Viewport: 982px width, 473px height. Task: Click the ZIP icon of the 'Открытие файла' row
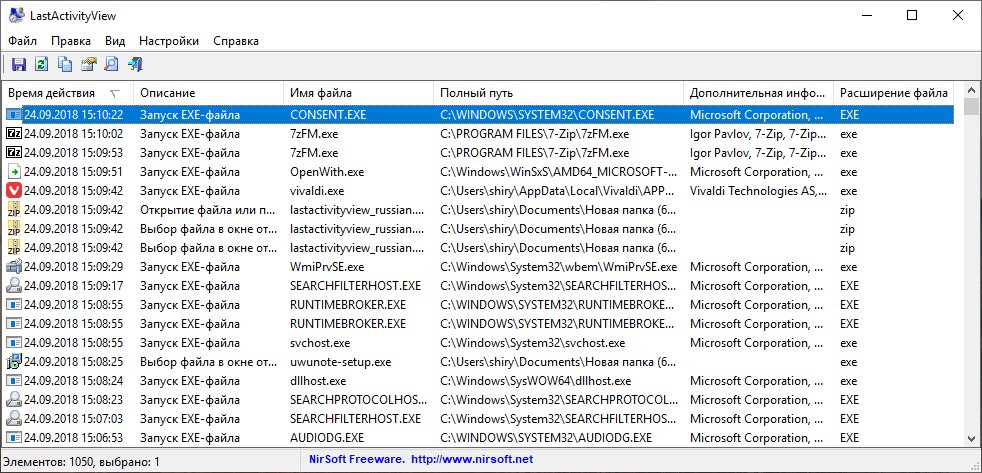(x=14, y=210)
